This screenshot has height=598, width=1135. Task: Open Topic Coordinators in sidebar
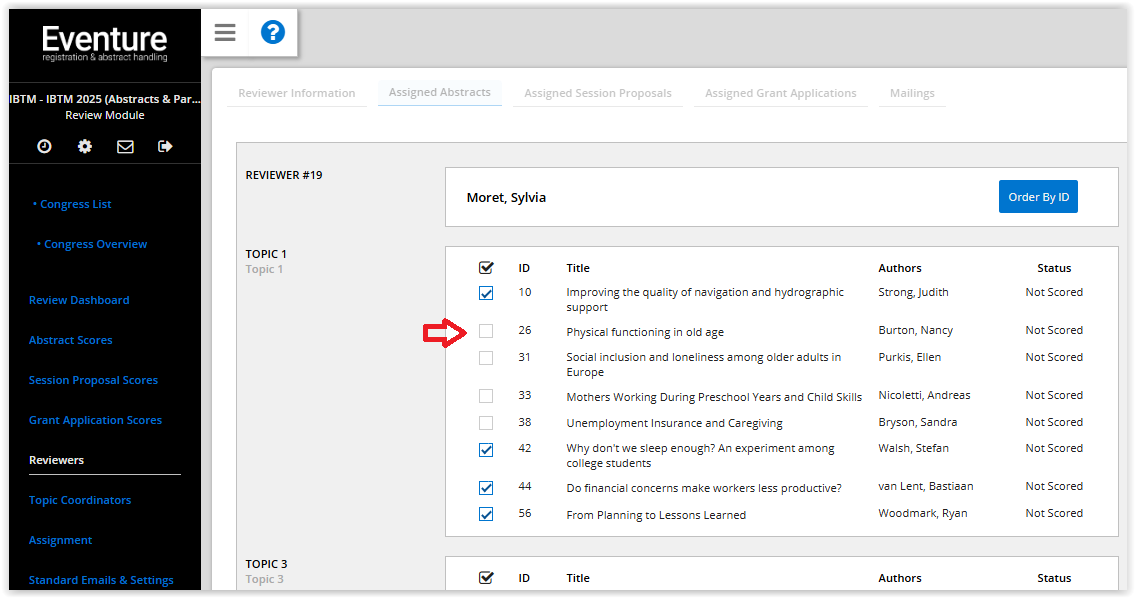(x=80, y=500)
